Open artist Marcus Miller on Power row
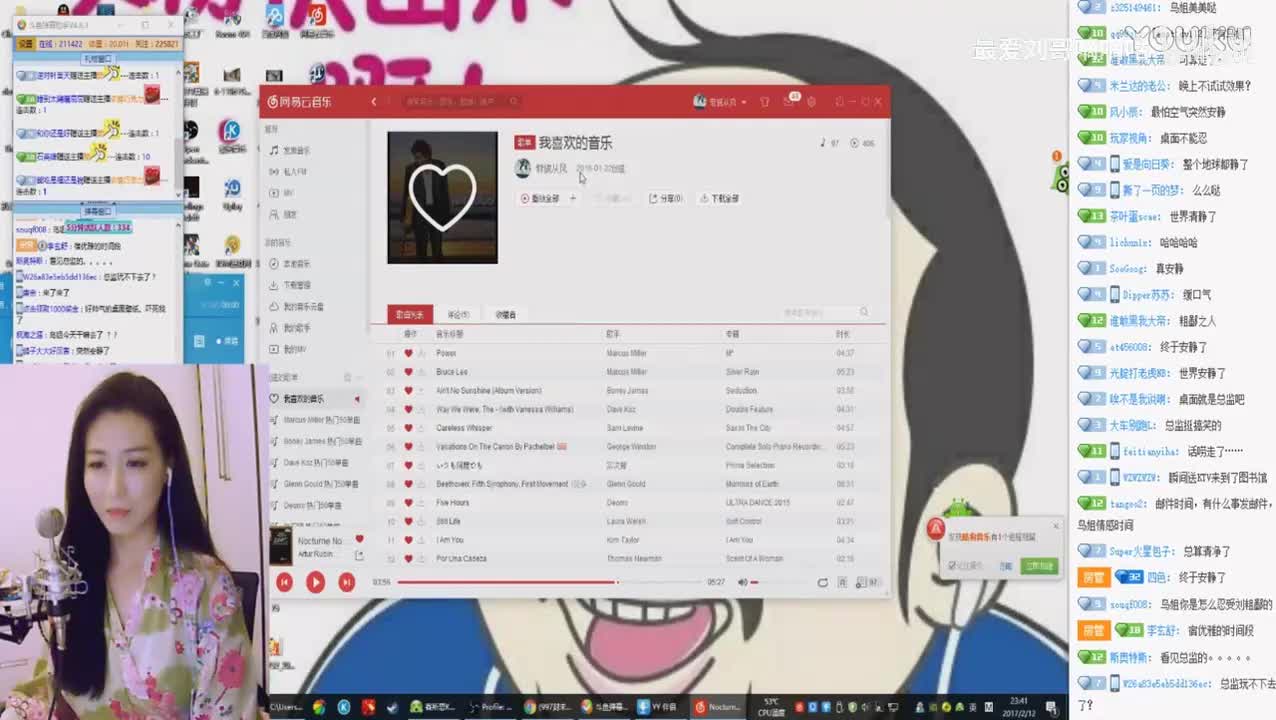Screen dimensions: 1276x720 [x=626, y=353]
